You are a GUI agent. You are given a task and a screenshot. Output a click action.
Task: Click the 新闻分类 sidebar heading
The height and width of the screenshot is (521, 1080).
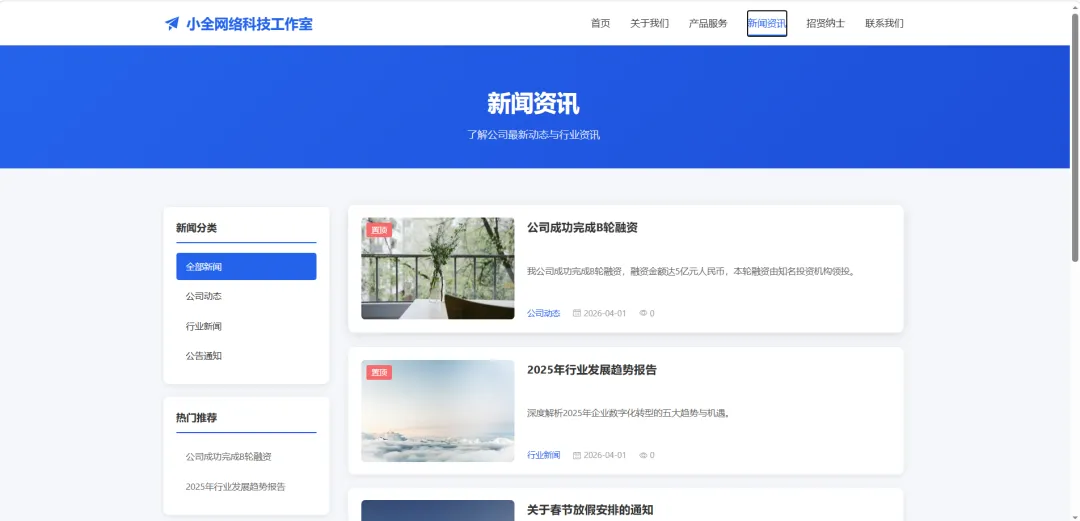pos(196,228)
